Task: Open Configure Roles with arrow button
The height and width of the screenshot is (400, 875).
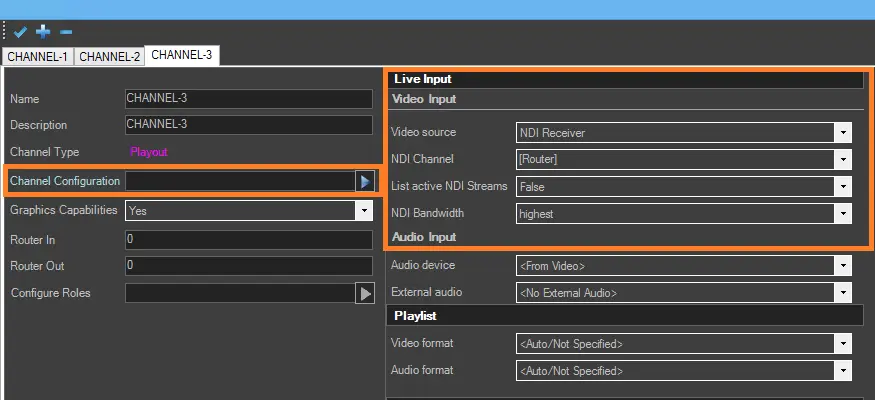Action: (364, 293)
